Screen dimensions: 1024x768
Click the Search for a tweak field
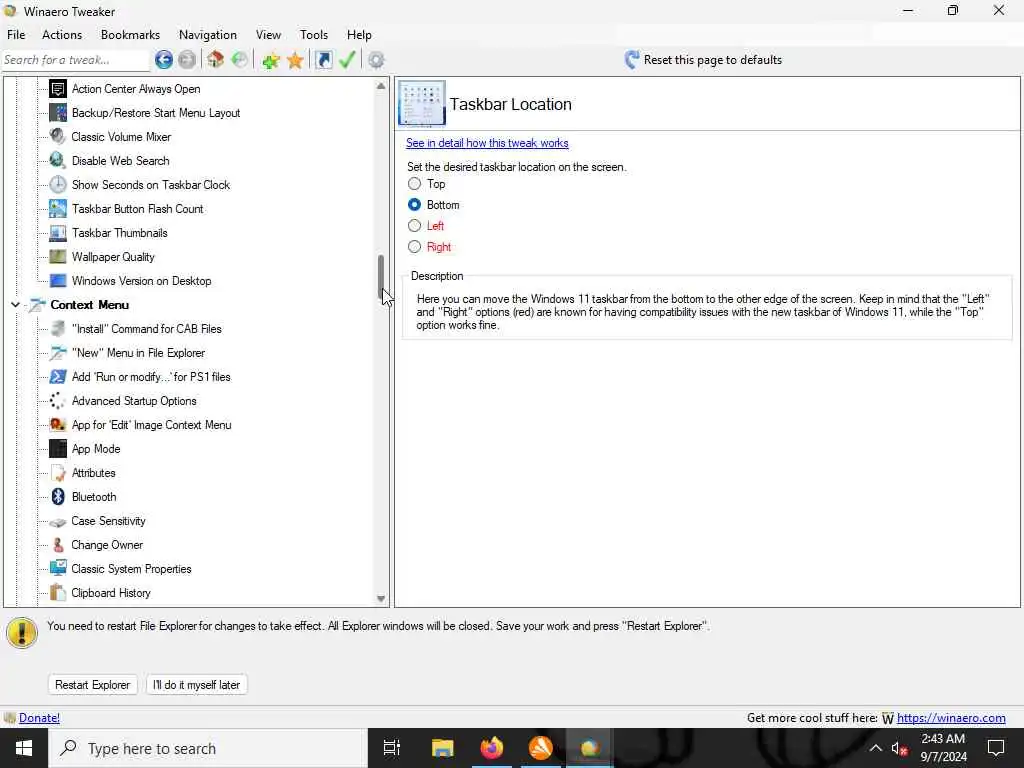[75, 60]
